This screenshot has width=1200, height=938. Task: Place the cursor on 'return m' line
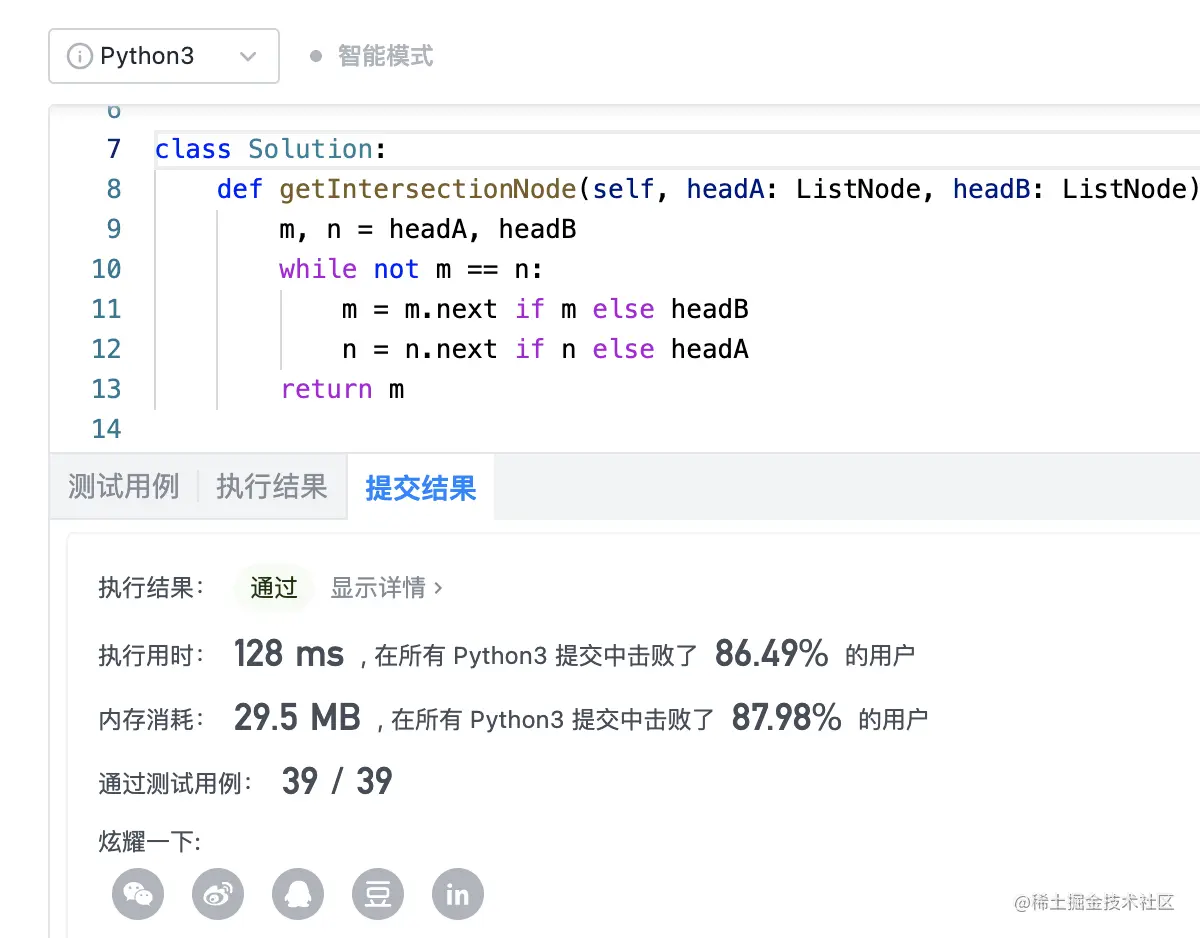point(343,389)
